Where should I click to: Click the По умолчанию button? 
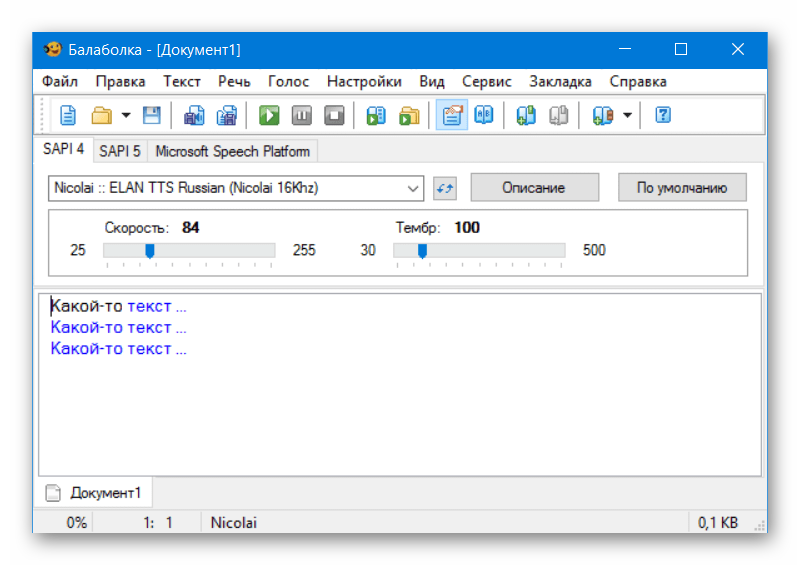click(x=682, y=187)
